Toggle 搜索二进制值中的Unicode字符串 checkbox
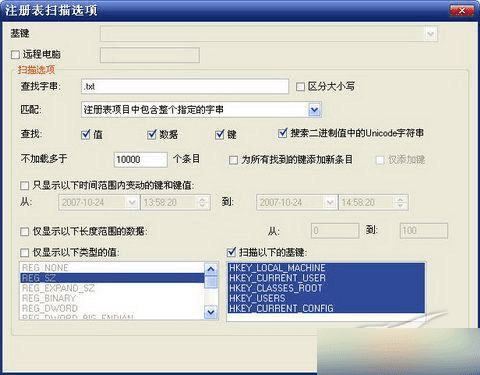The image size is (480, 375). [x=282, y=133]
